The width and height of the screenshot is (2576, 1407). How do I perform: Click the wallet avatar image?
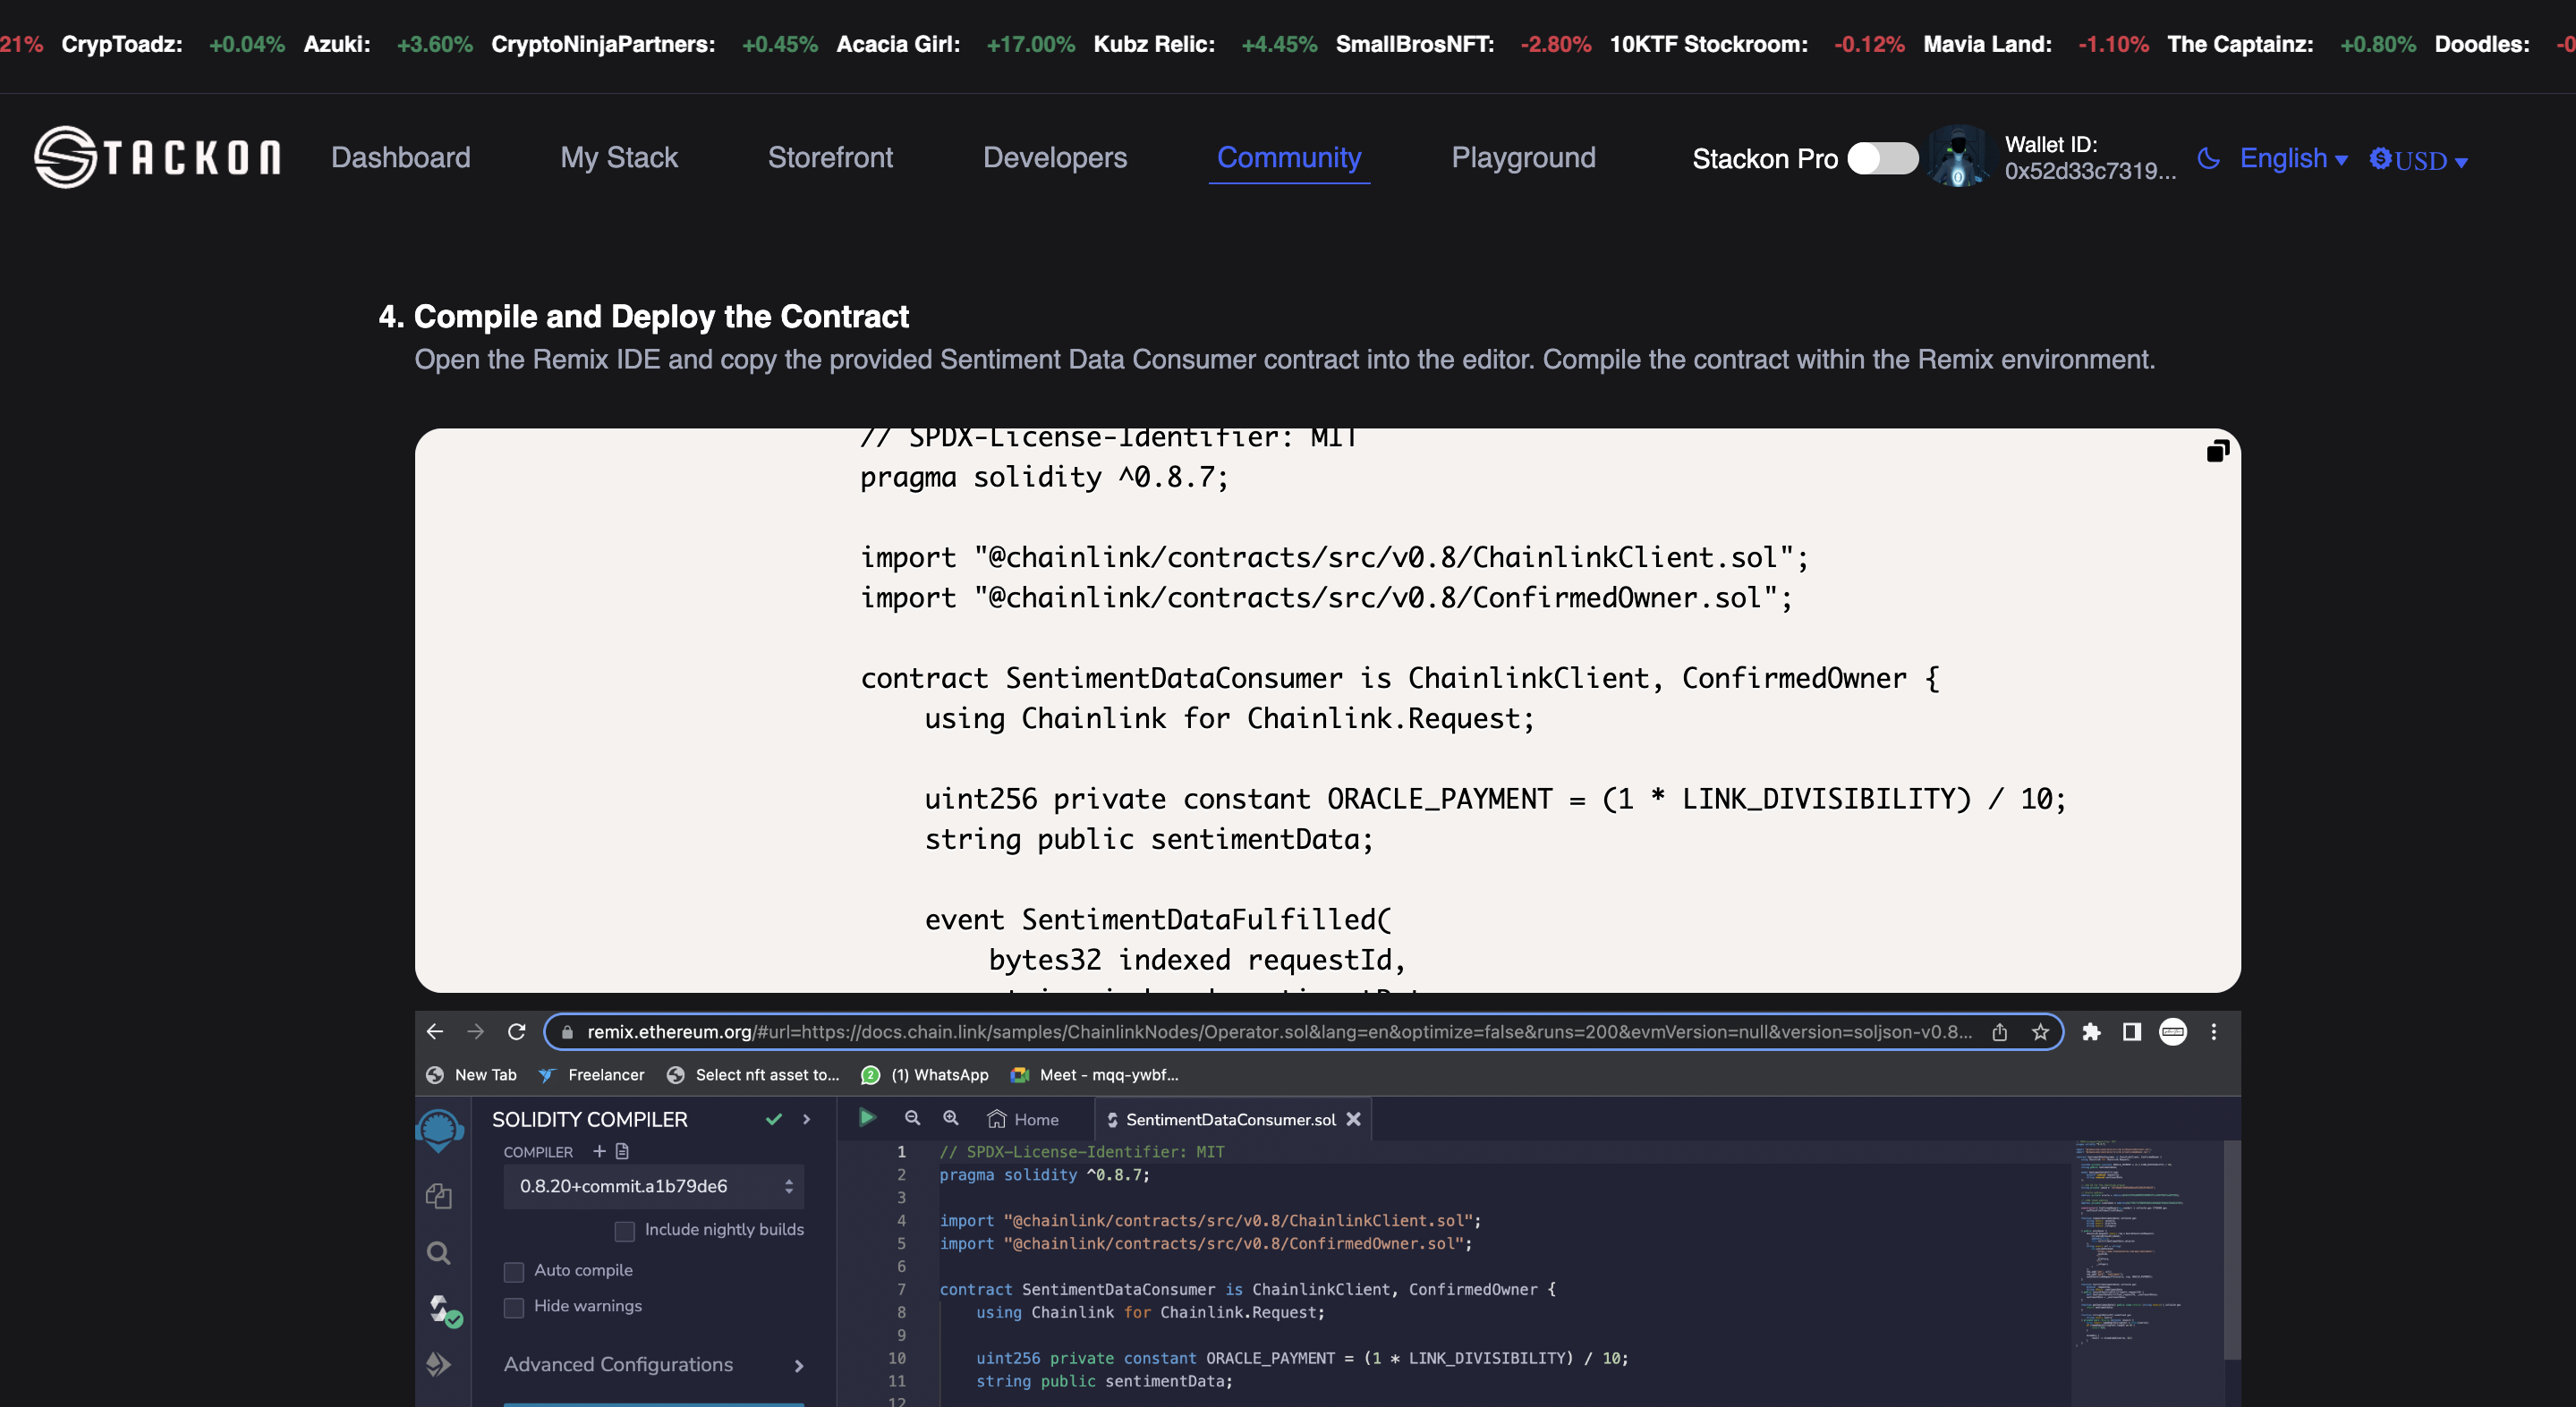click(x=1957, y=157)
